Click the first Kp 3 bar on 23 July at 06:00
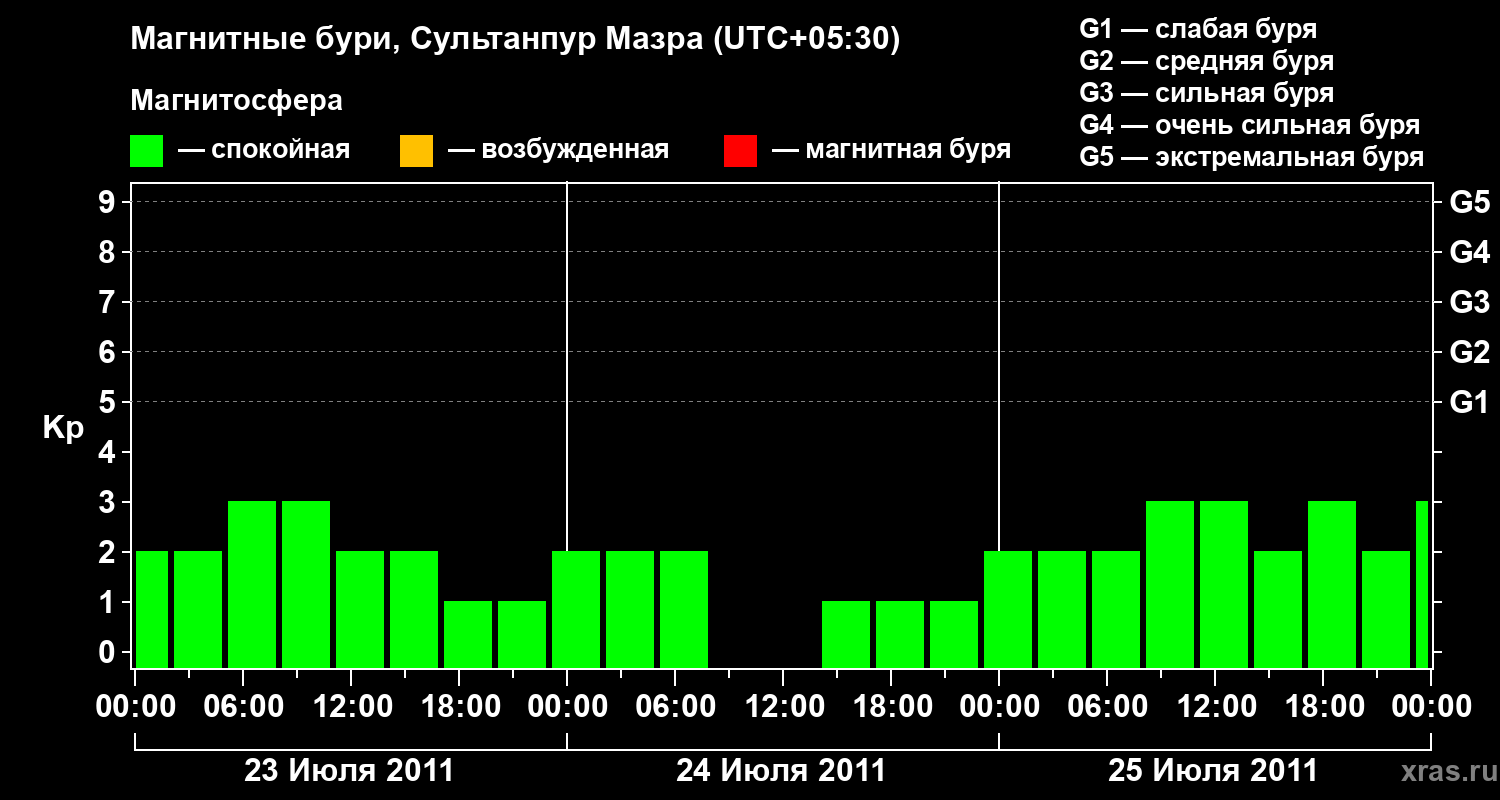 pos(252,584)
